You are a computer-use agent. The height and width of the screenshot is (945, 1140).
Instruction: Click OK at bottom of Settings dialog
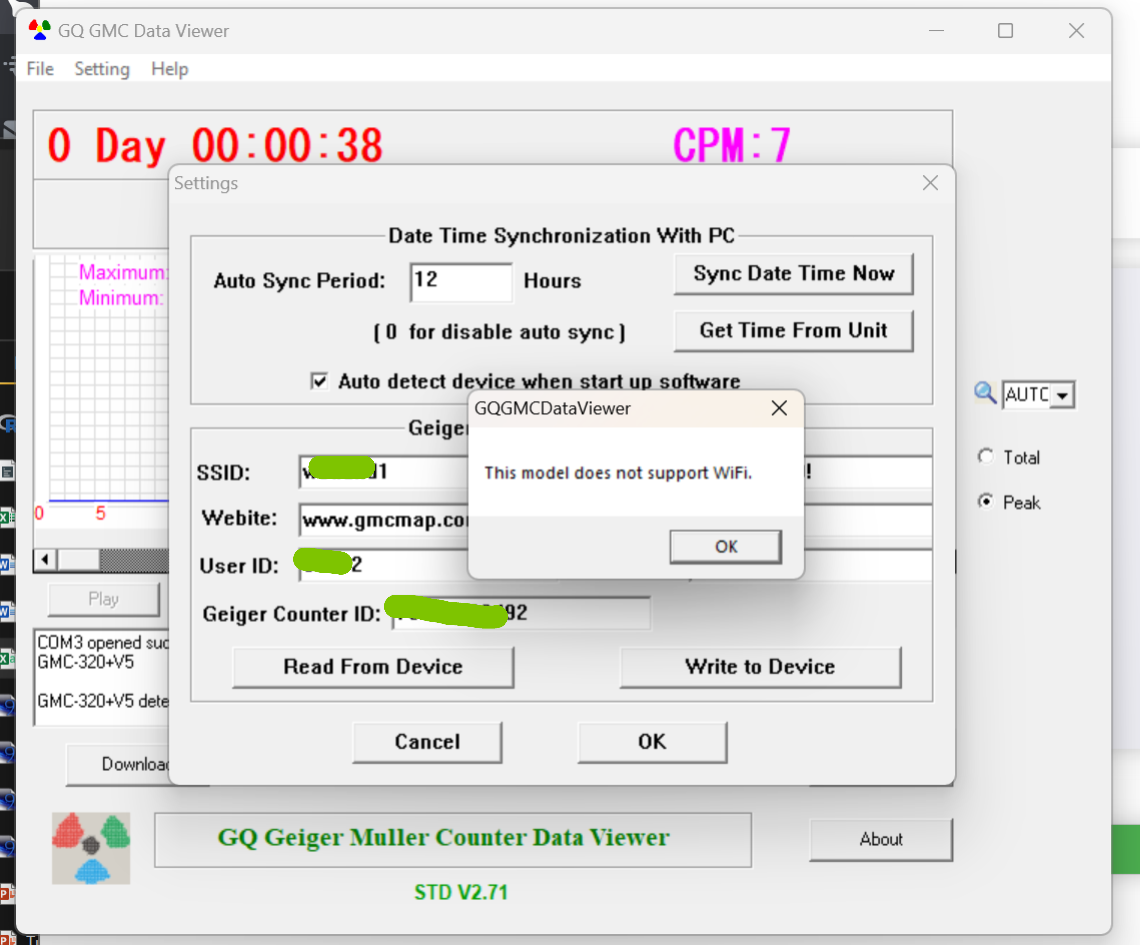pos(652,742)
